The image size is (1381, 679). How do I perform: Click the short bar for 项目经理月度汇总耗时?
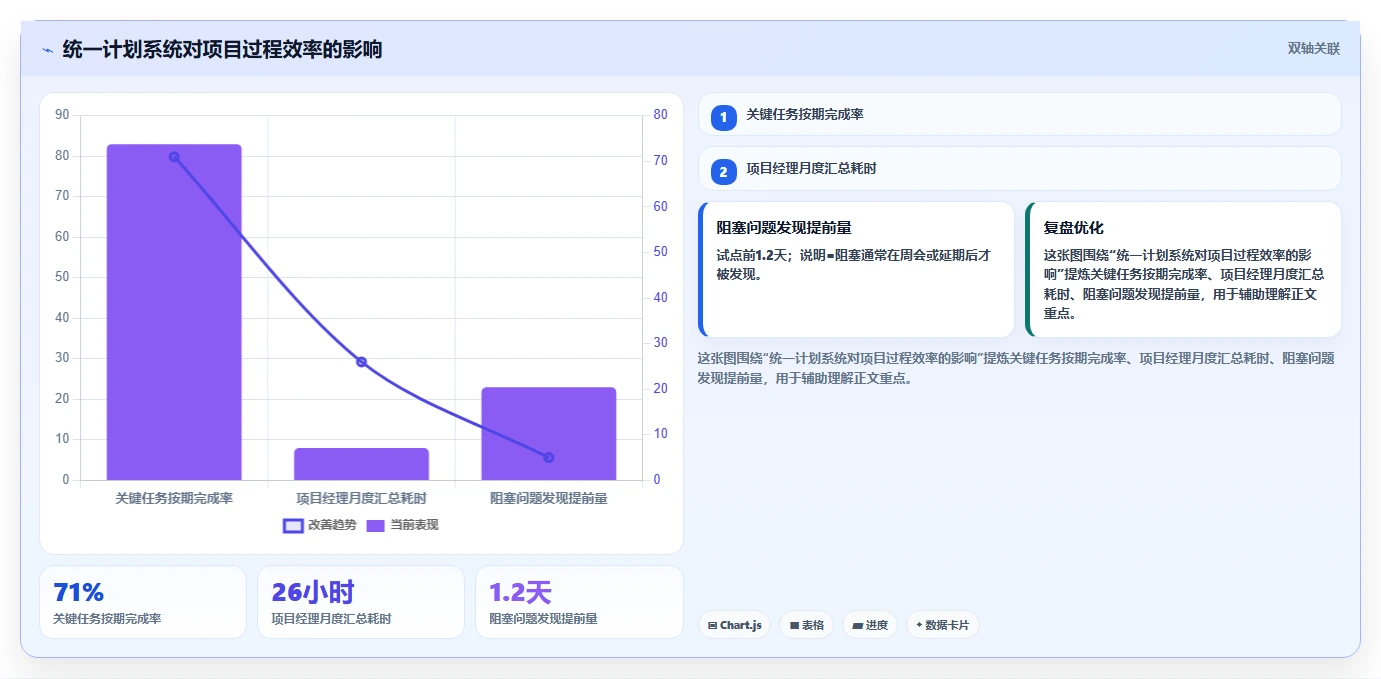[x=361, y=464]
